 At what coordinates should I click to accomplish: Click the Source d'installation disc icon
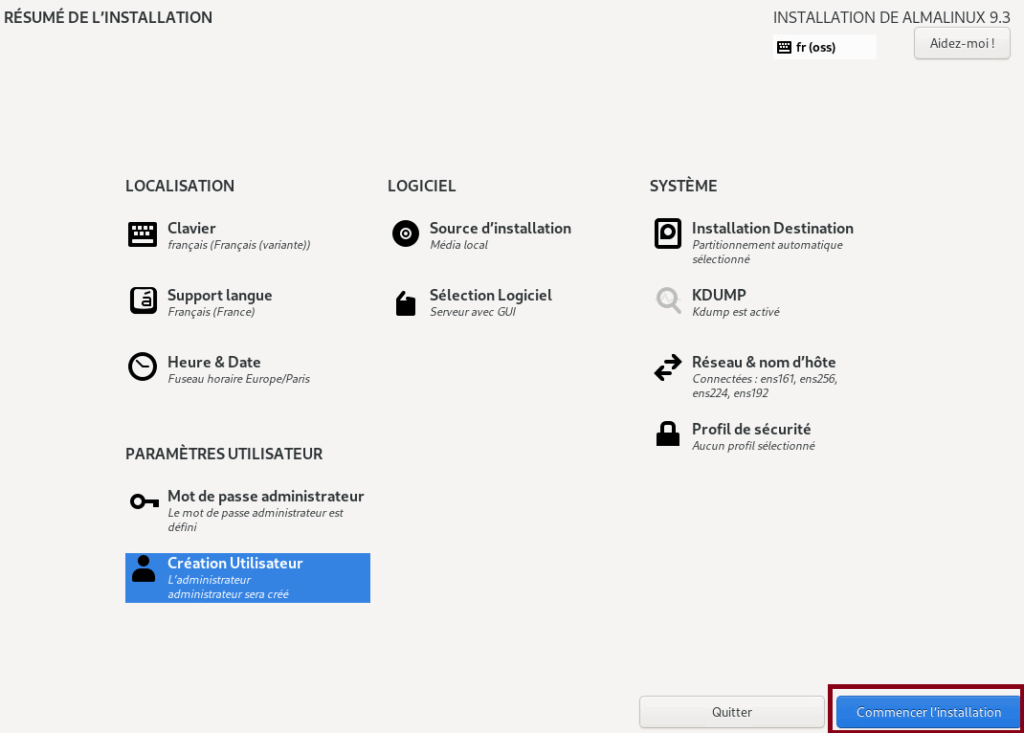click(x=405, y=234)
